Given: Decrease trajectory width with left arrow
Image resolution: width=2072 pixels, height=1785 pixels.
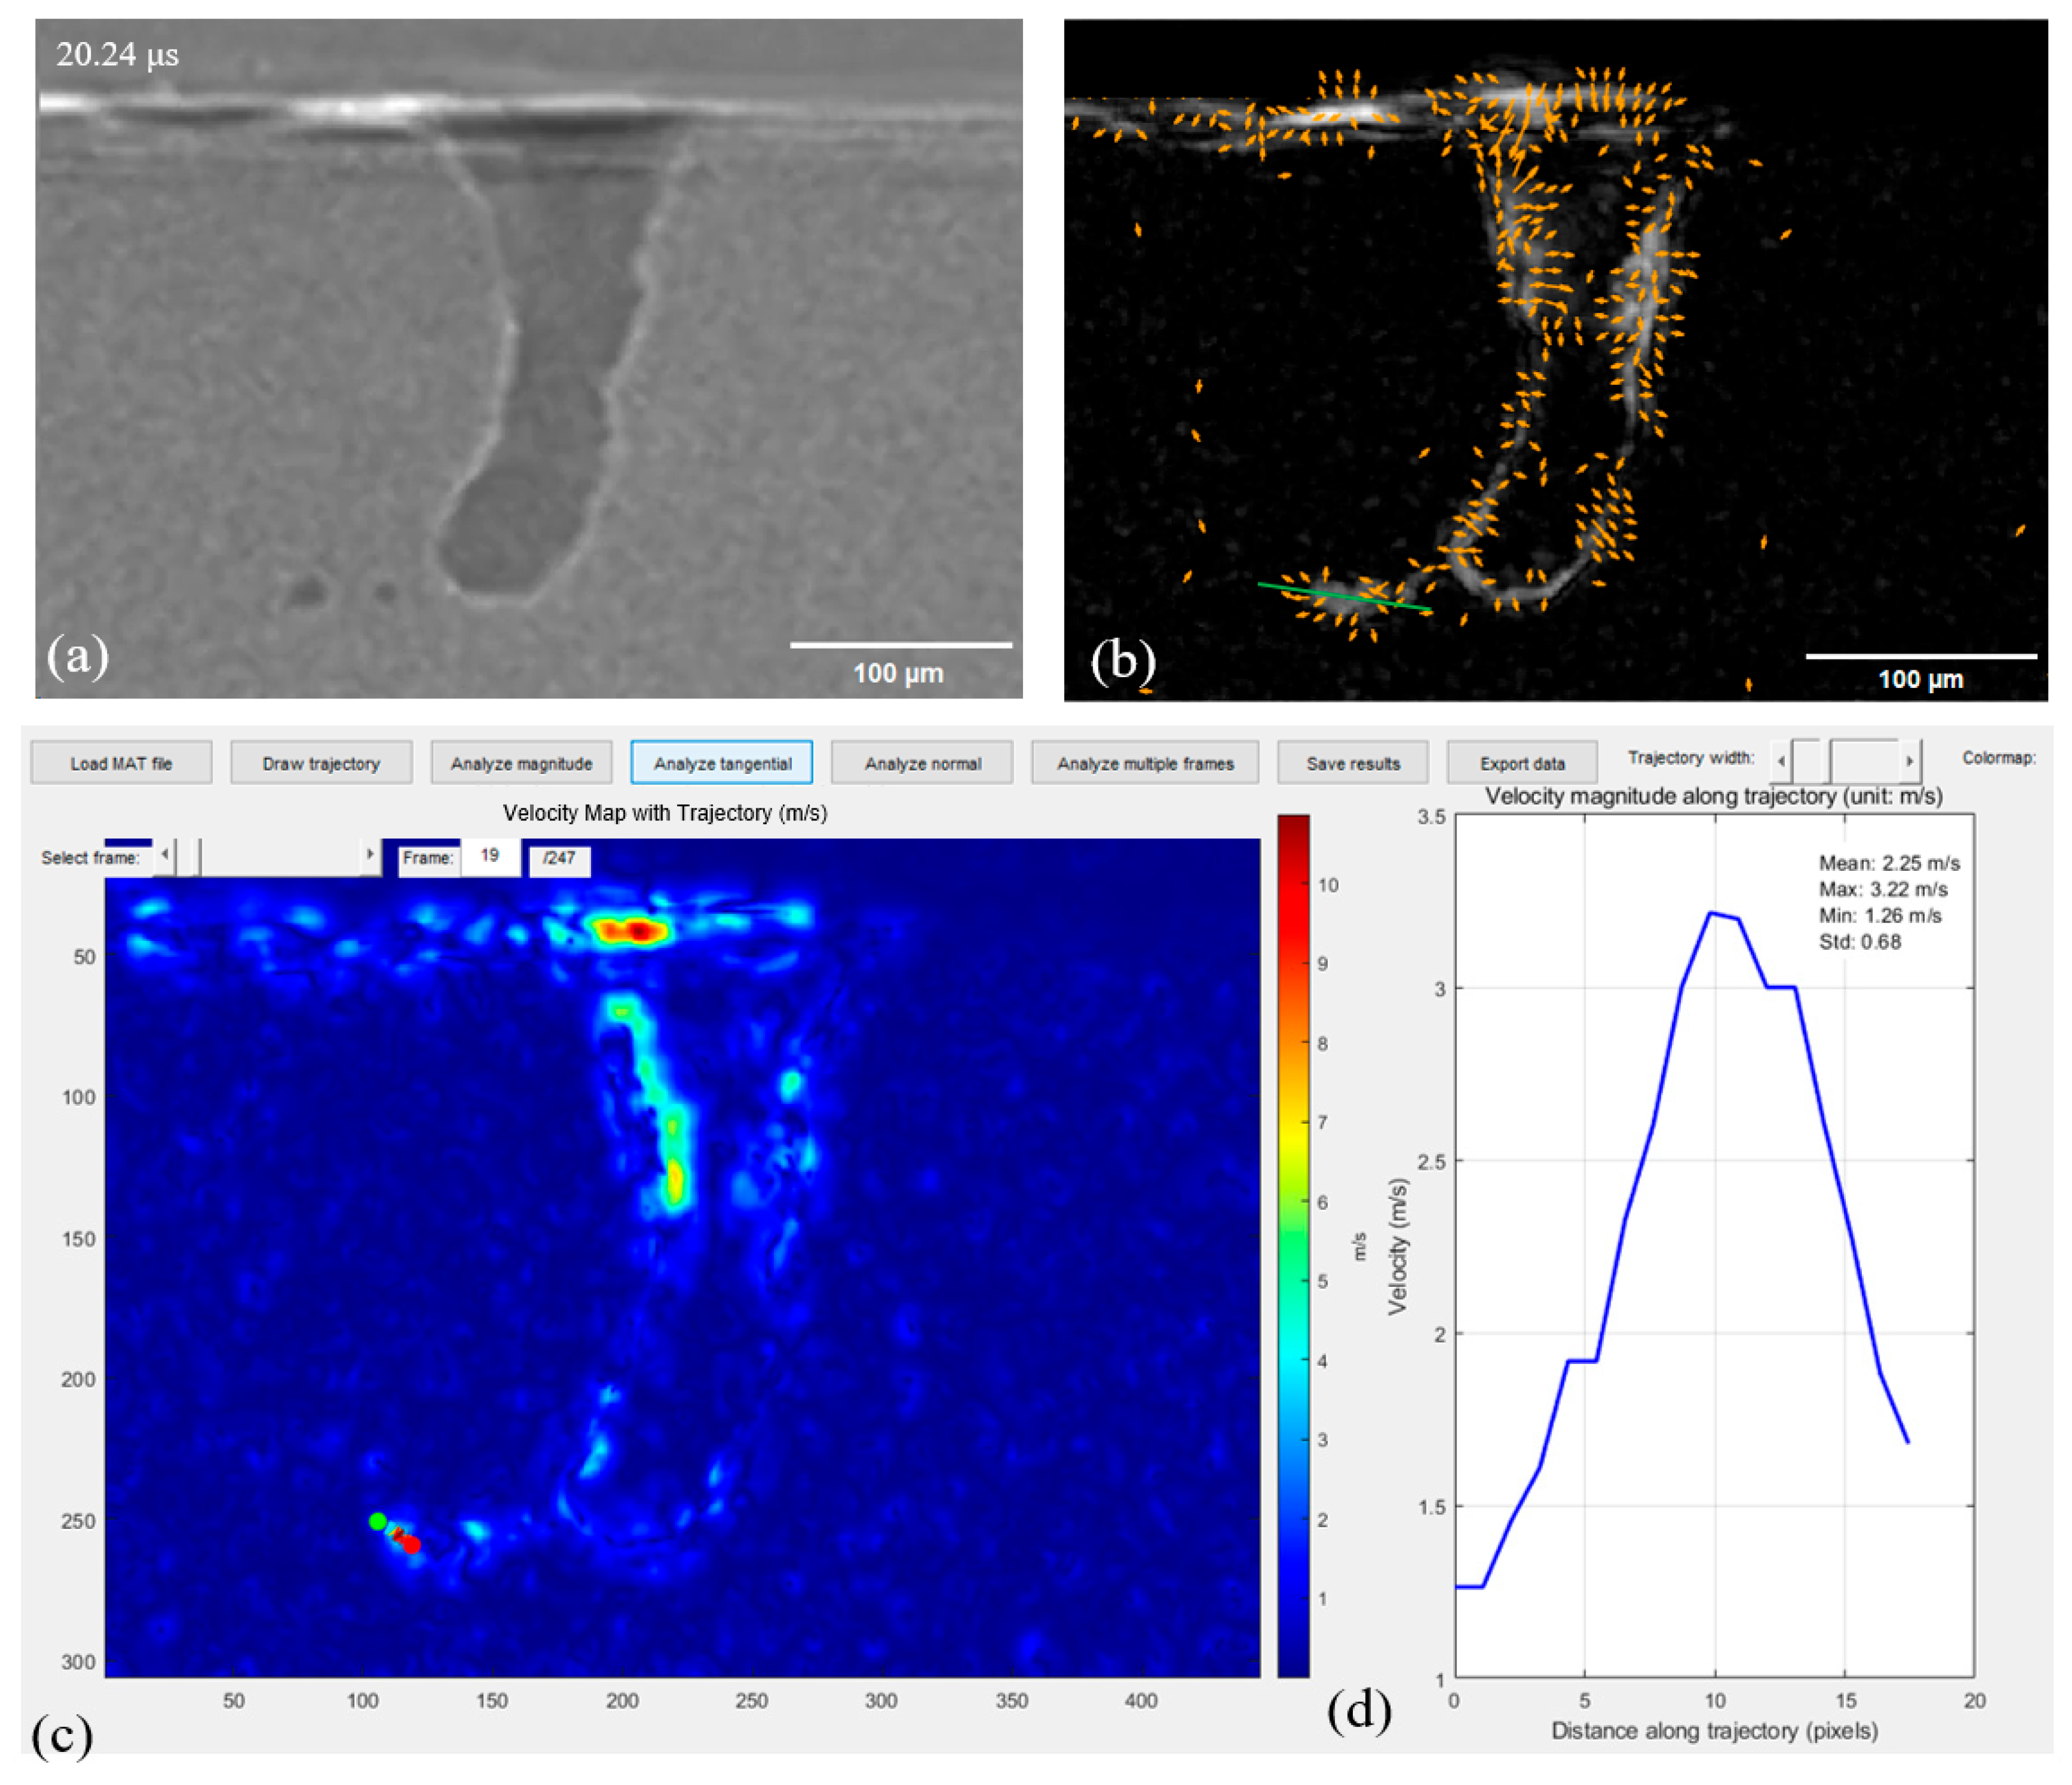Looking at the screenshot, I should click(x=1781, y=761).
